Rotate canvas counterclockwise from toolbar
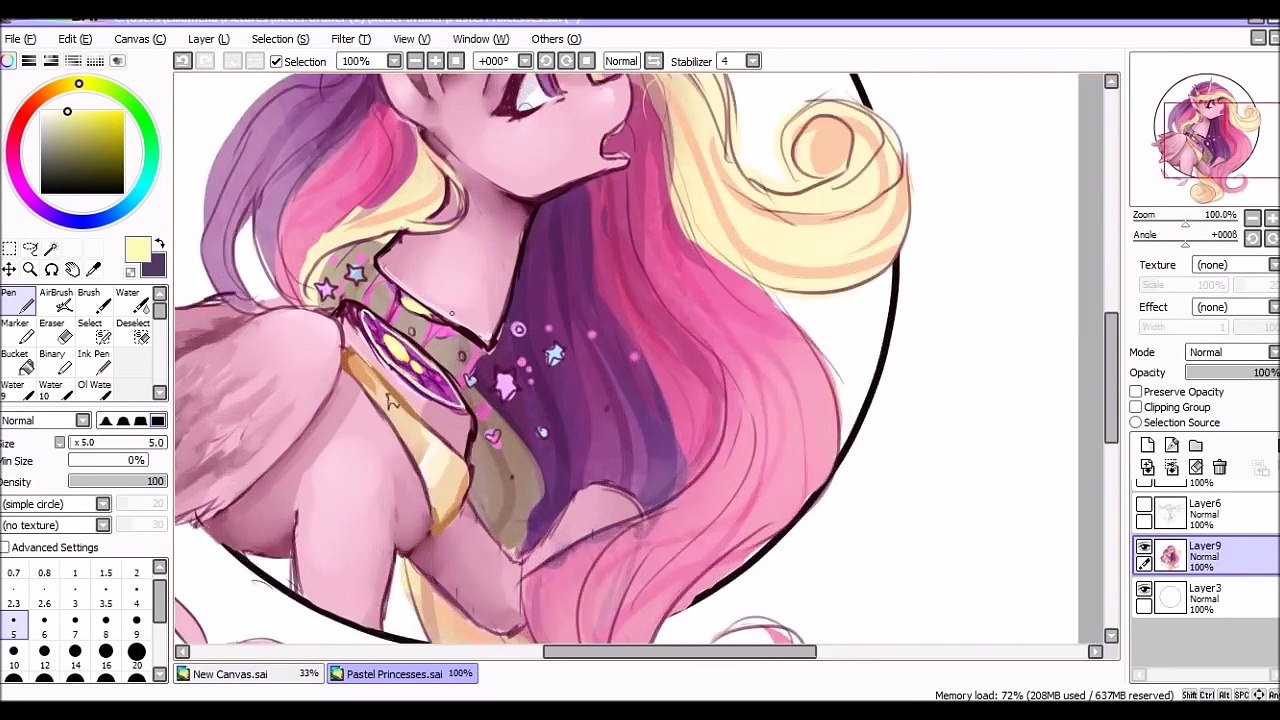The height and width of the screenshot is (720, 1280). 546,61
